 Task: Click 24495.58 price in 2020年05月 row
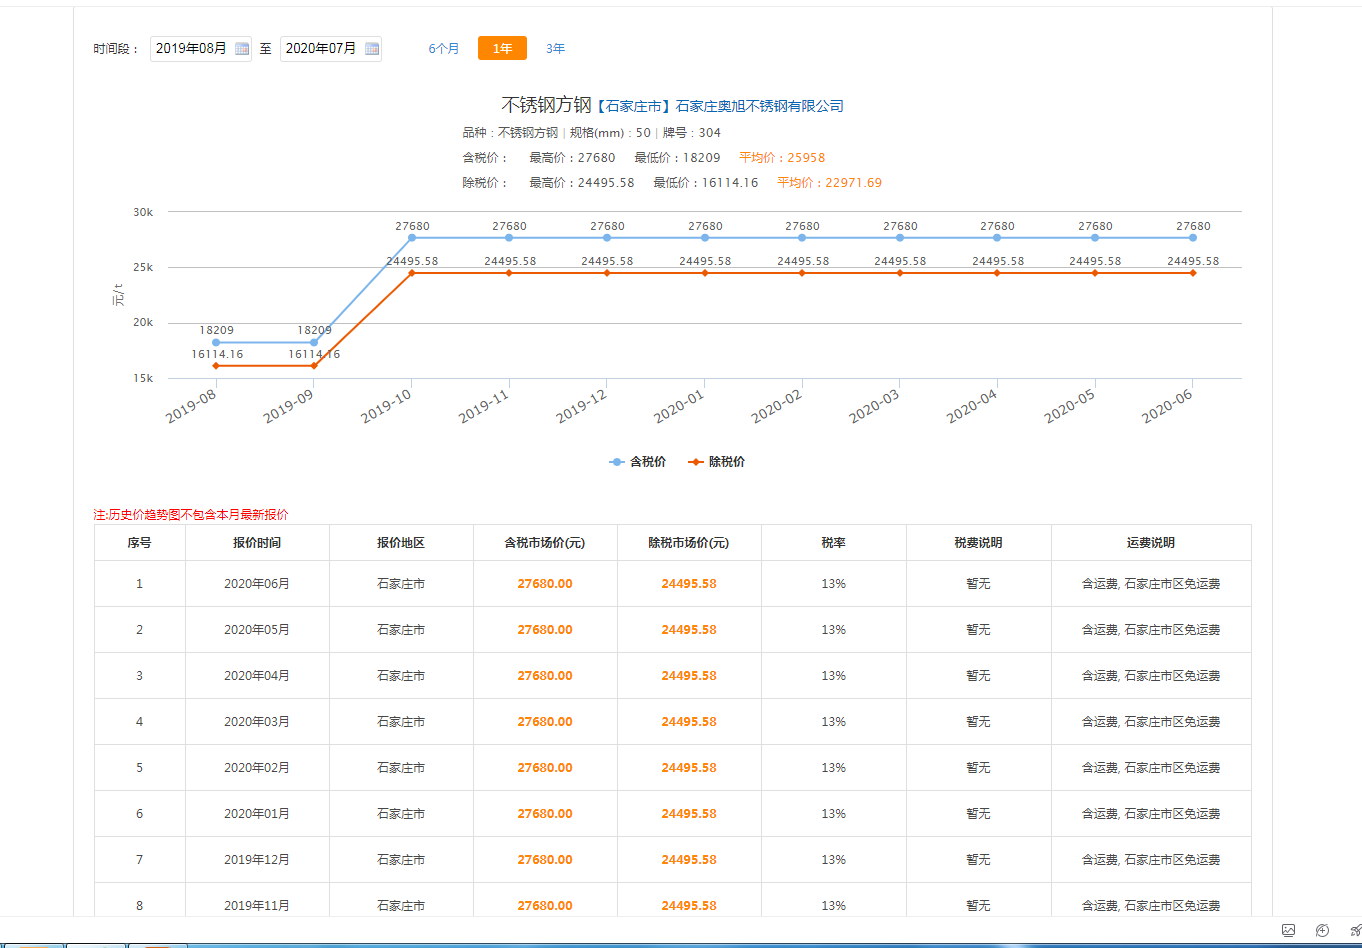click(x=689, y=630)
